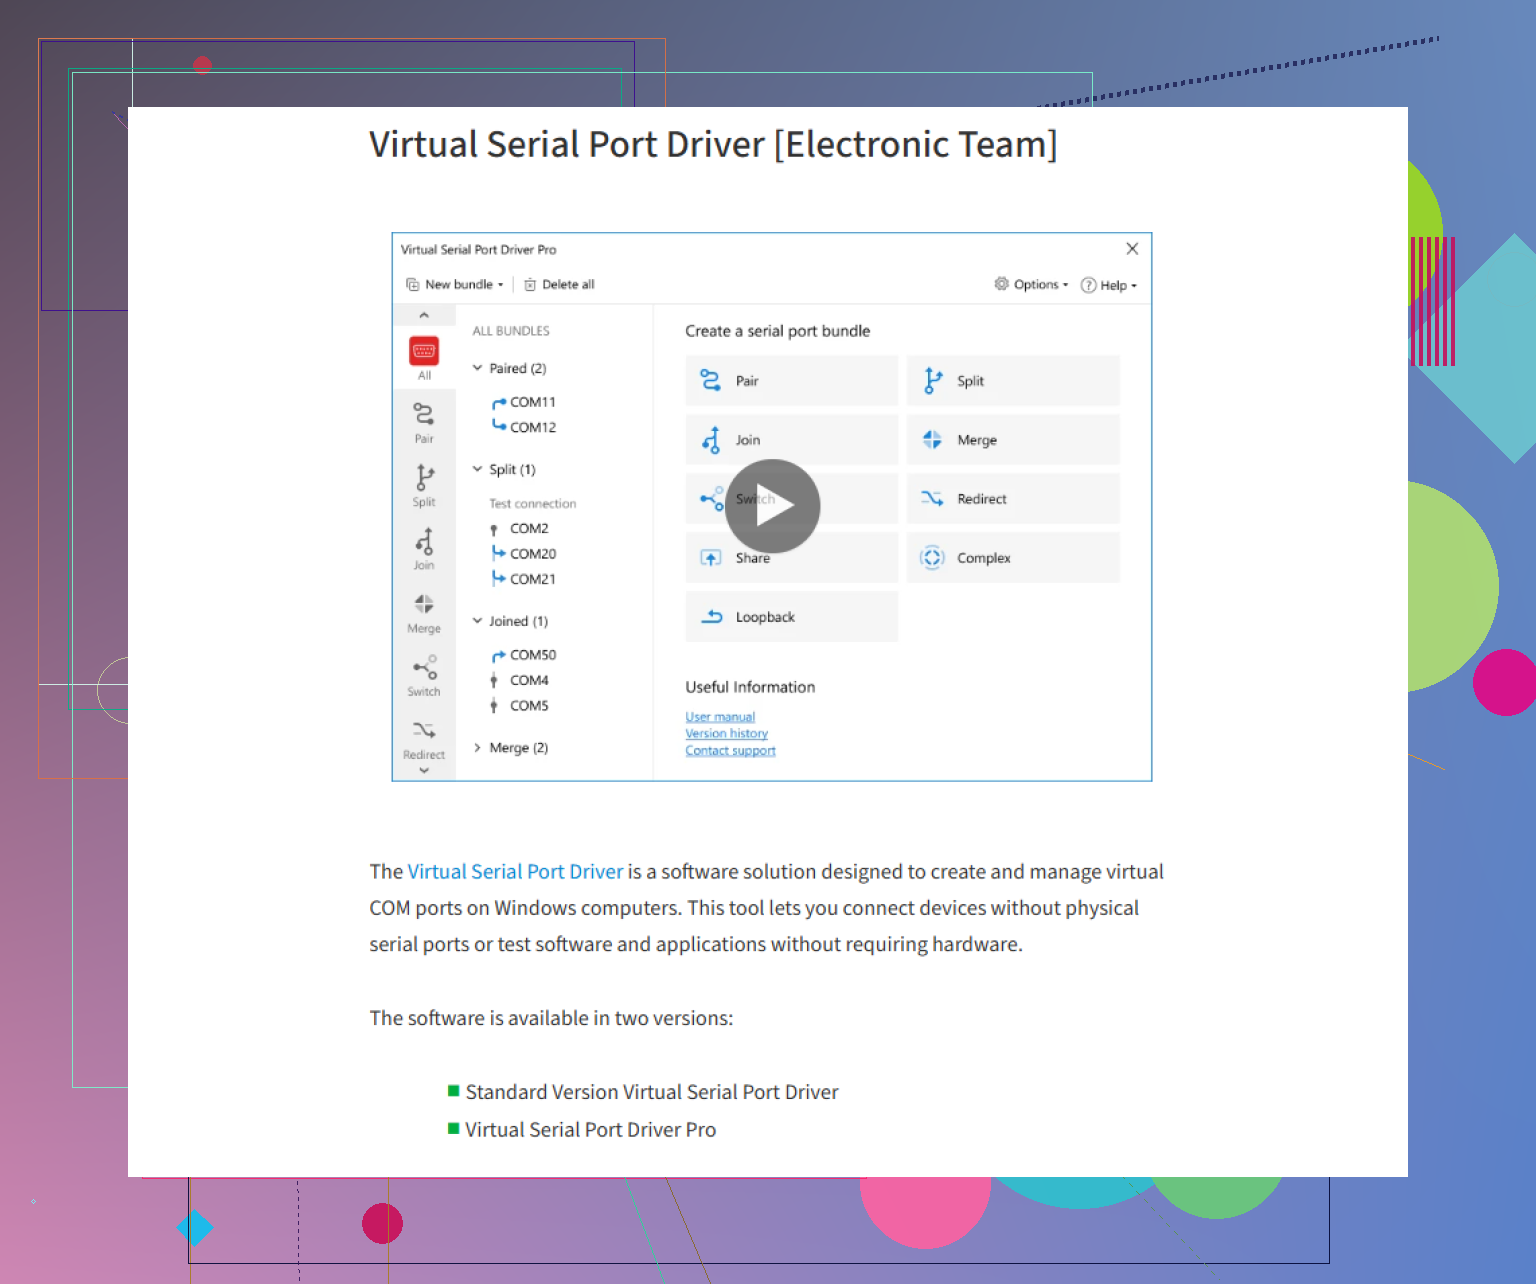This screenshot has height=1284, width=1536.
Task: Collapse the Paired (2) tree group
Action: pyautogui.click(x=478, y=368)
